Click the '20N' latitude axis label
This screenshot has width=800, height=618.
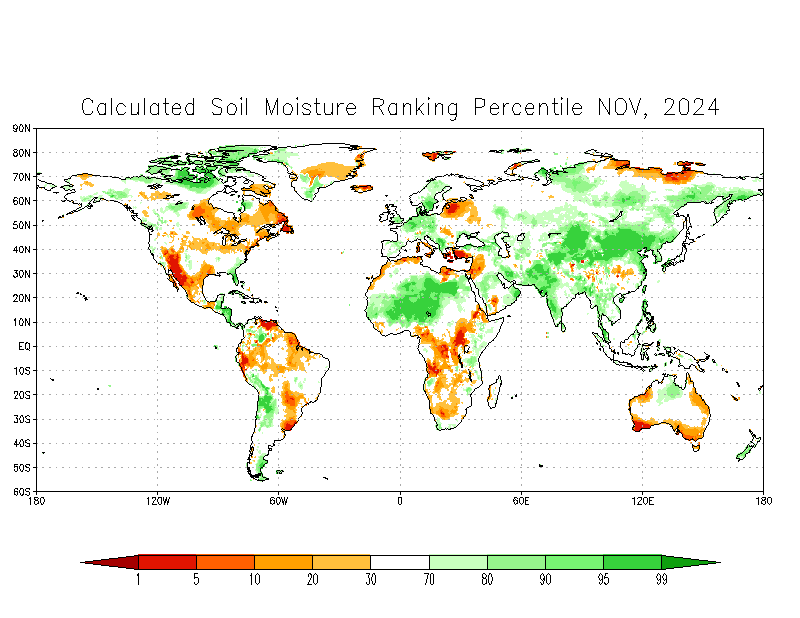coord(22,298)
